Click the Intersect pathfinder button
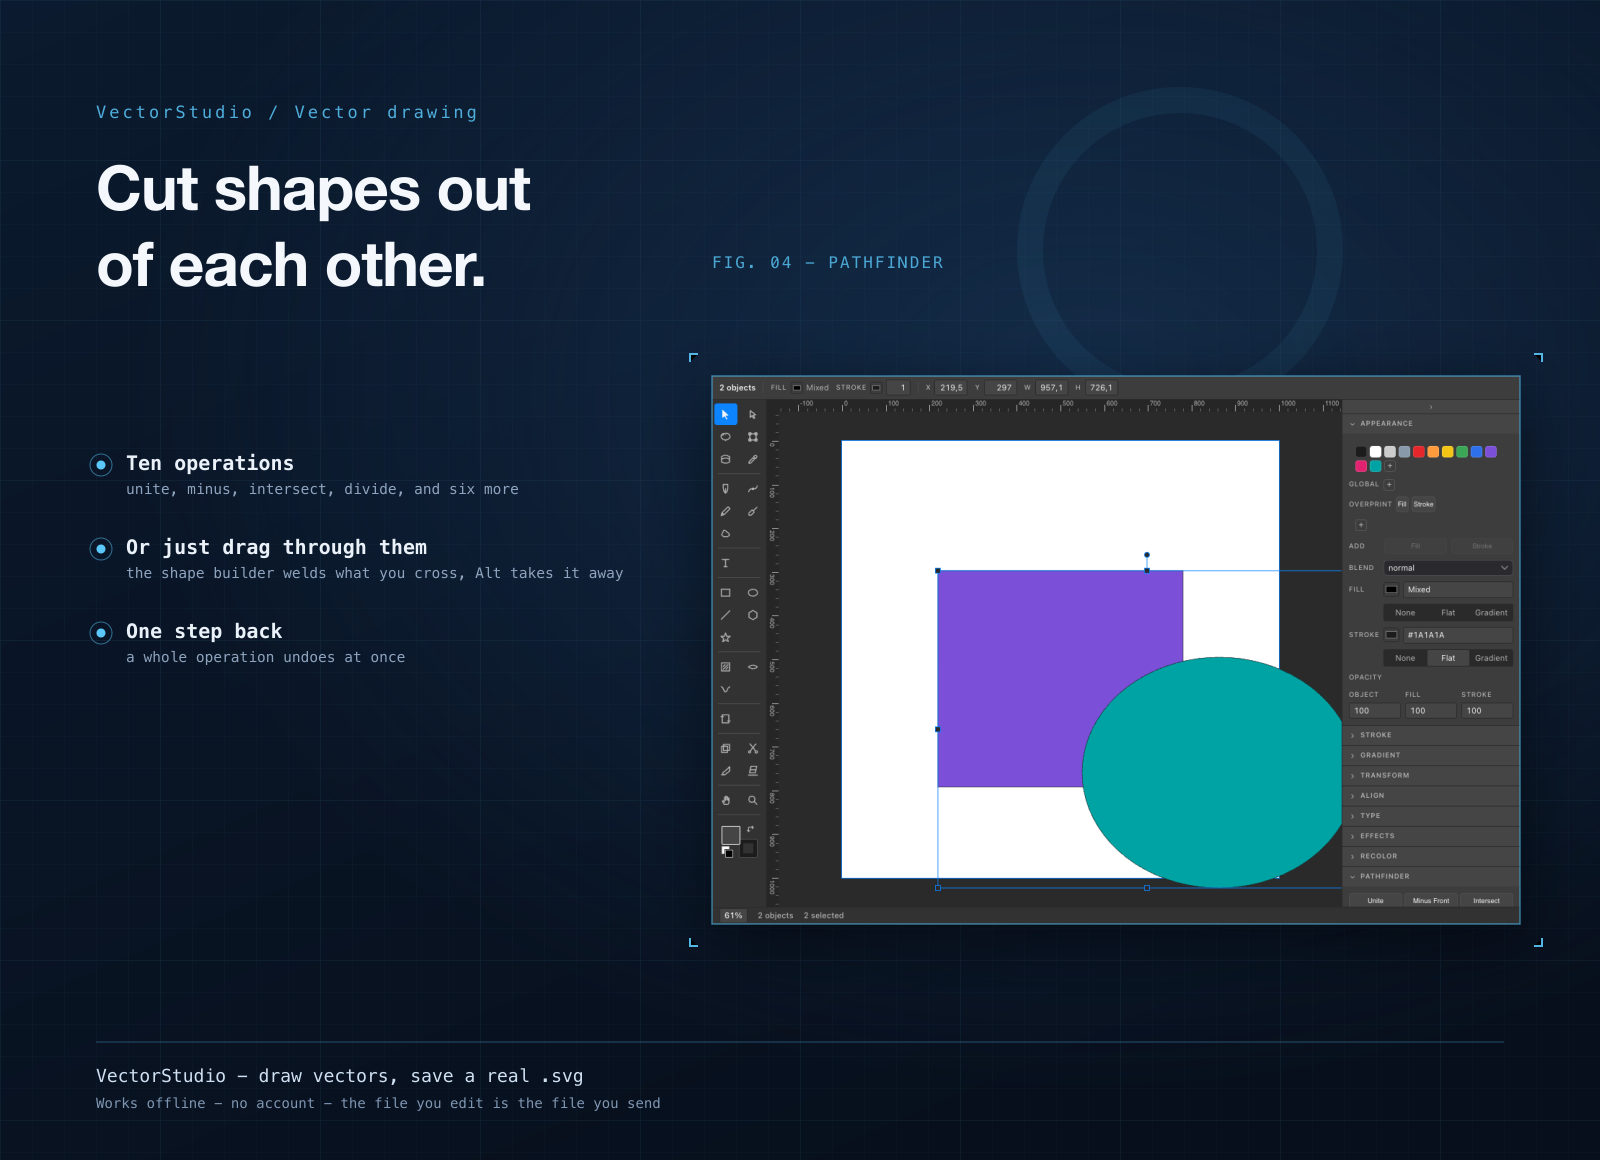 [x=1486, y=901]
